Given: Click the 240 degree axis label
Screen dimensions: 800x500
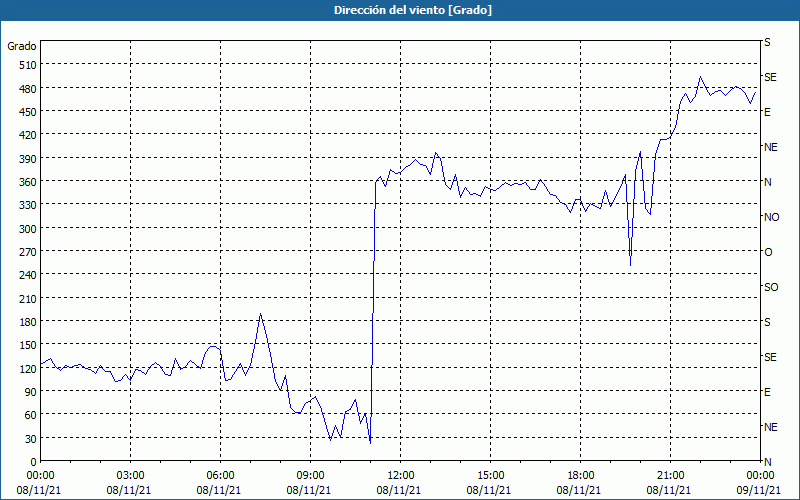Looking at the screenshot, I should (x=28, y=275).
